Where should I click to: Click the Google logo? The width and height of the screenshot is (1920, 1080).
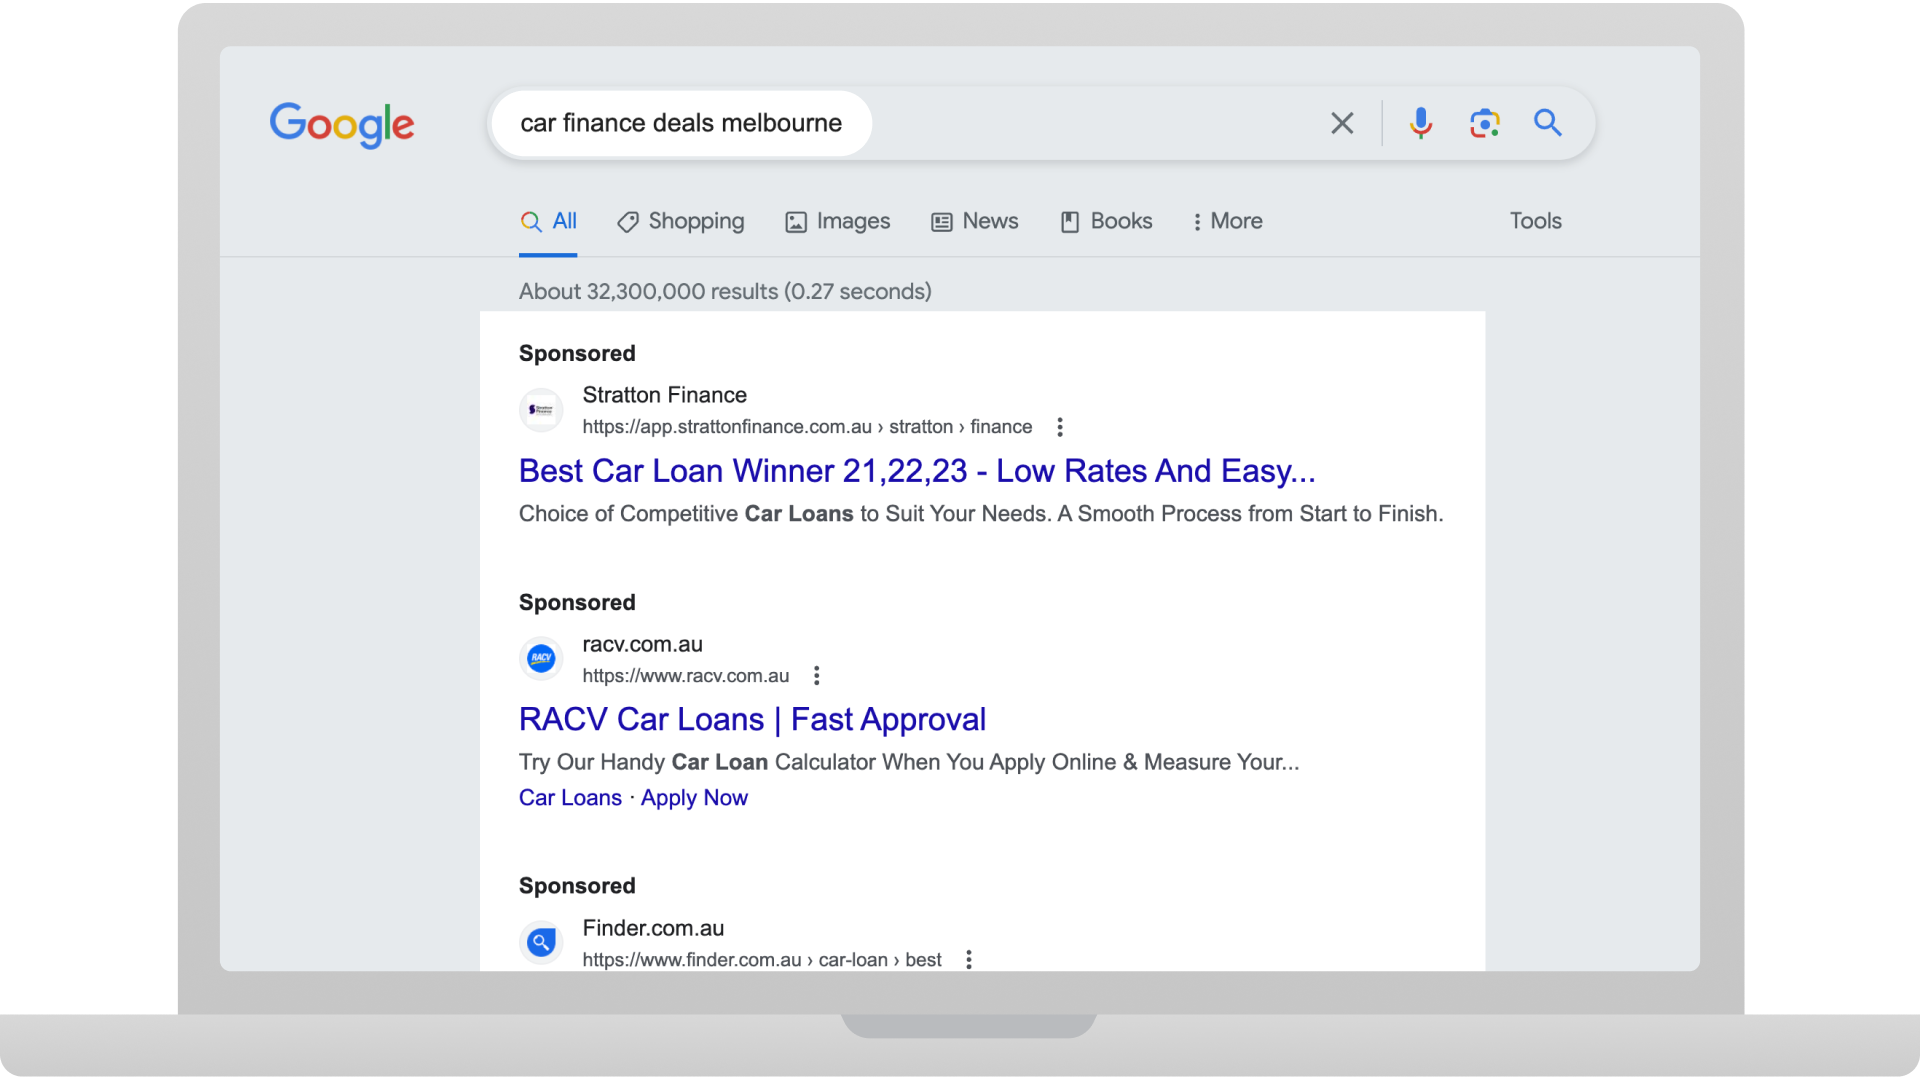click(341, 125)
